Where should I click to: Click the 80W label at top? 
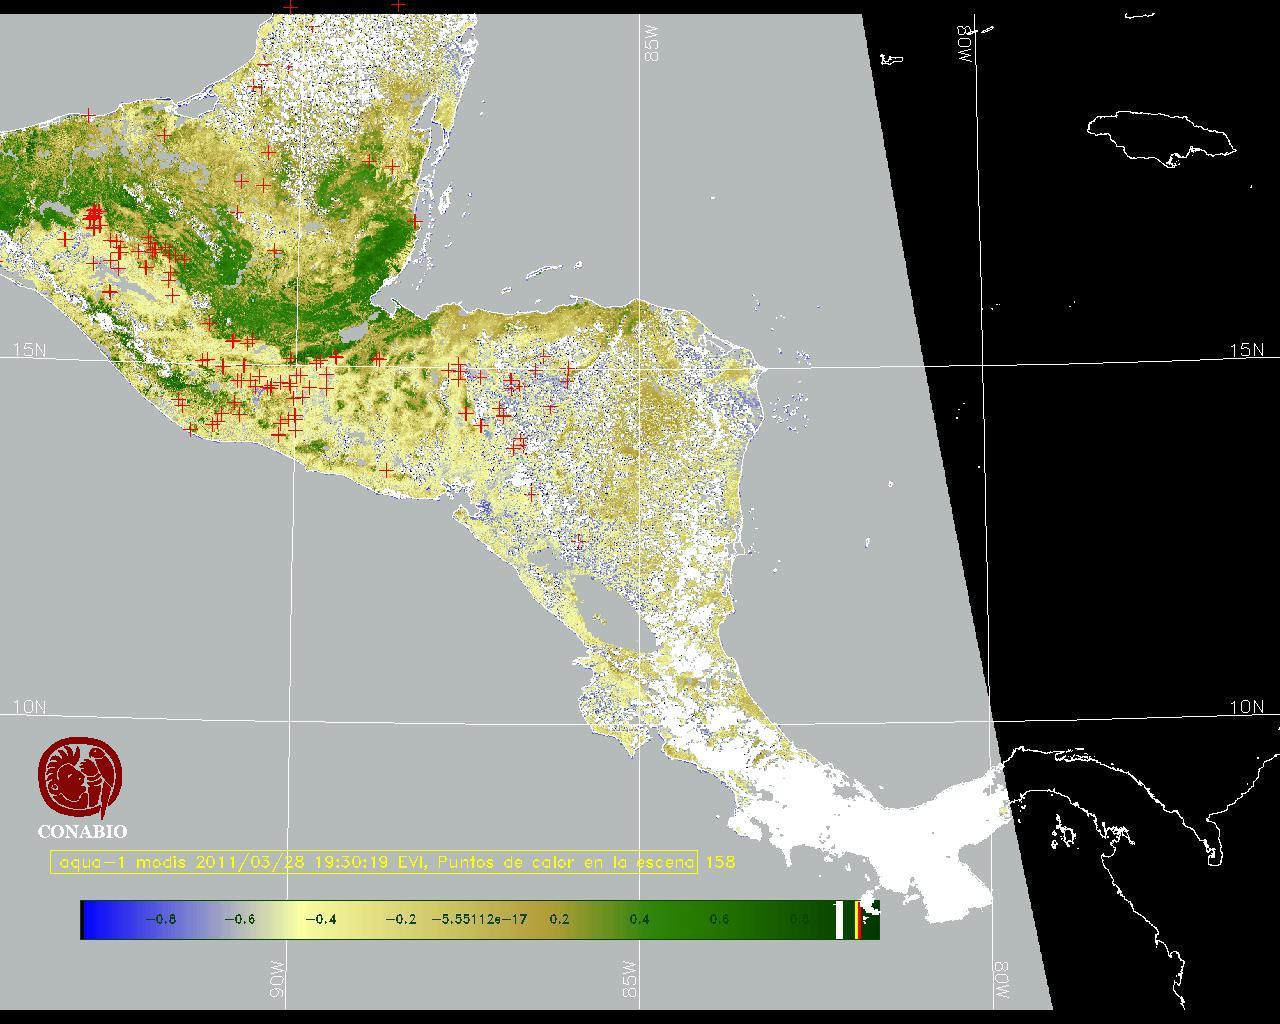point(966,44)
